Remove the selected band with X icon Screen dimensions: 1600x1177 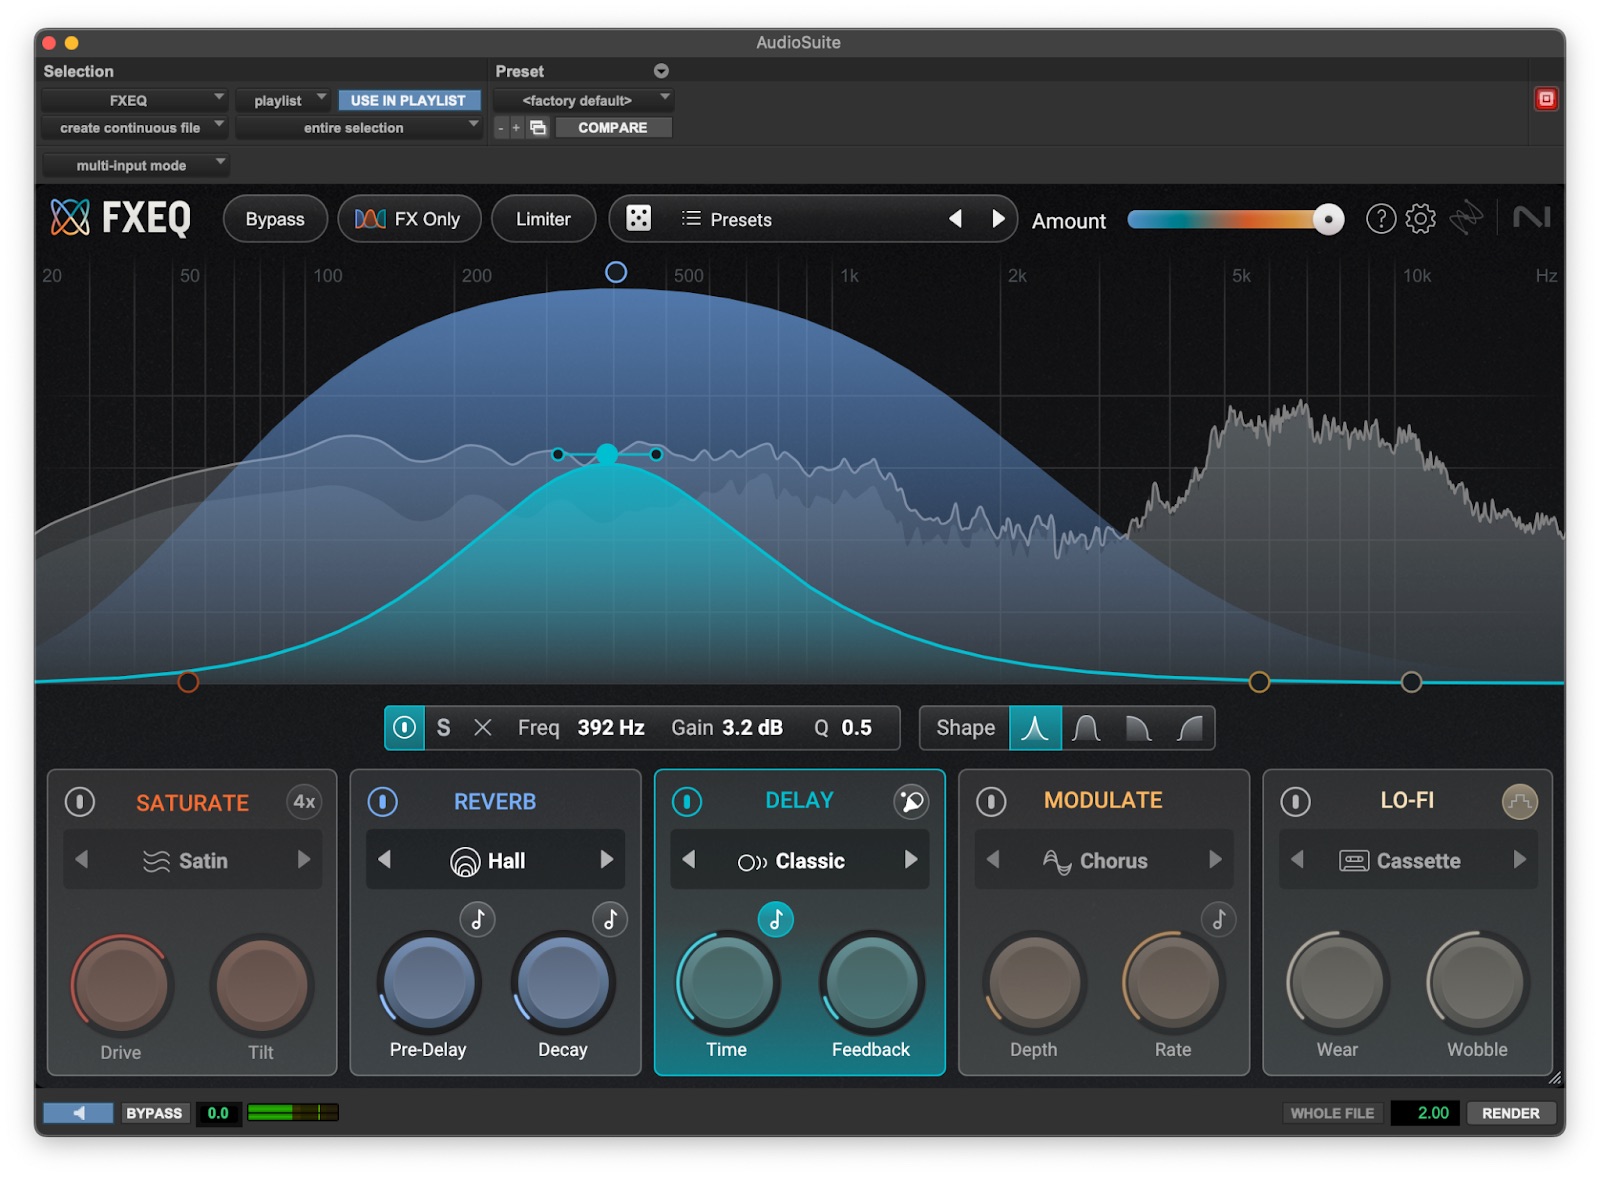(482, 728)
